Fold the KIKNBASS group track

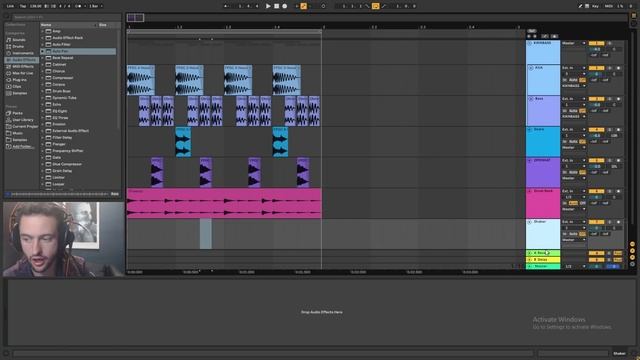(530, 43)
